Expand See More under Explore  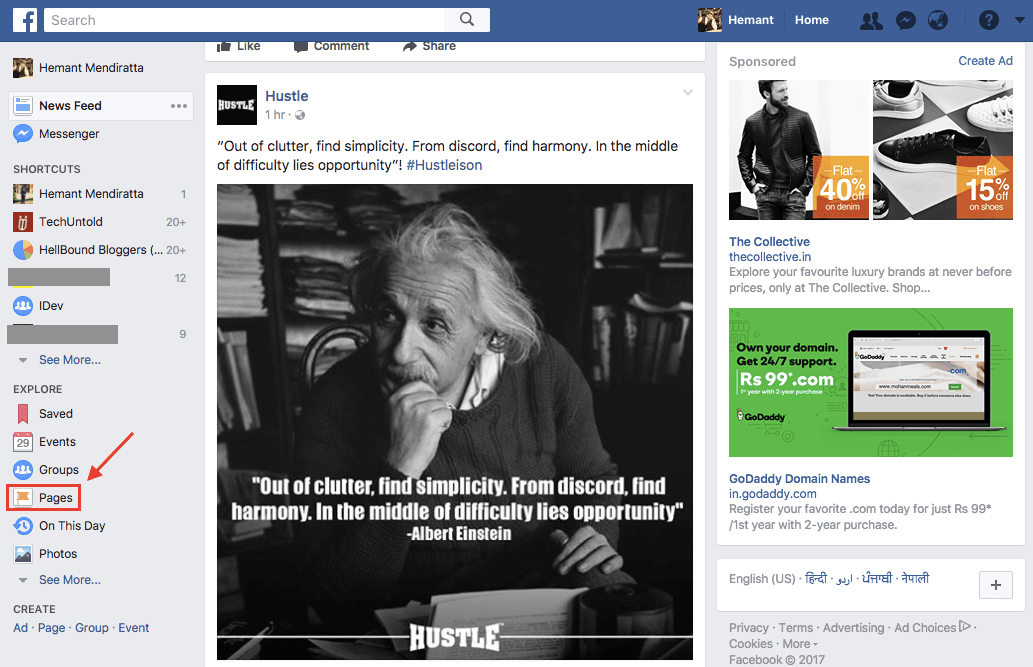click(x=69, y=580)
